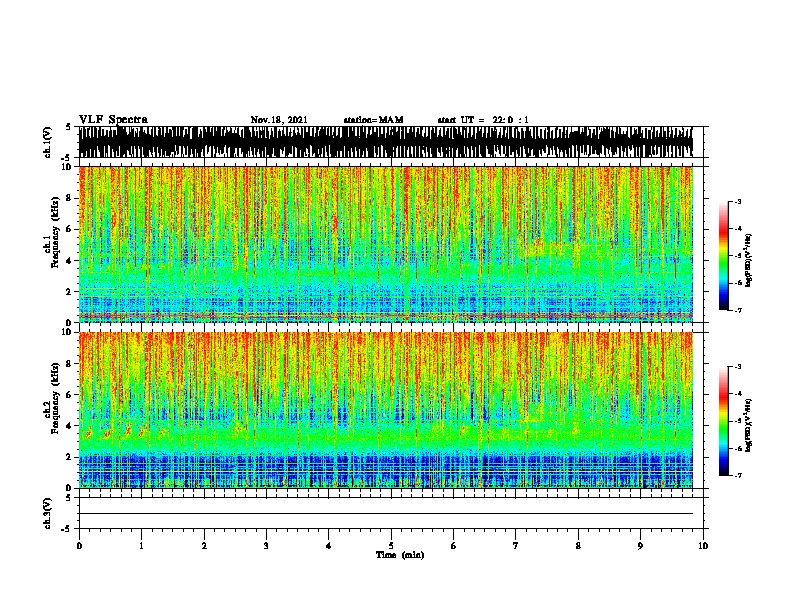Click time axis tick label "7"

(516, 546)
